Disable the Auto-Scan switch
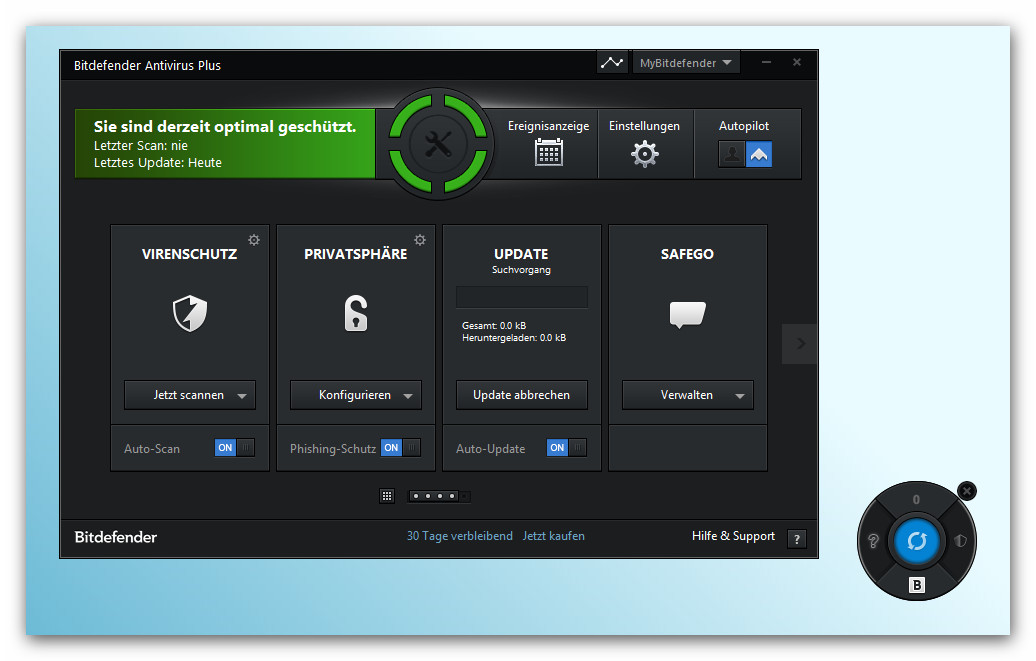 [233, 448]
